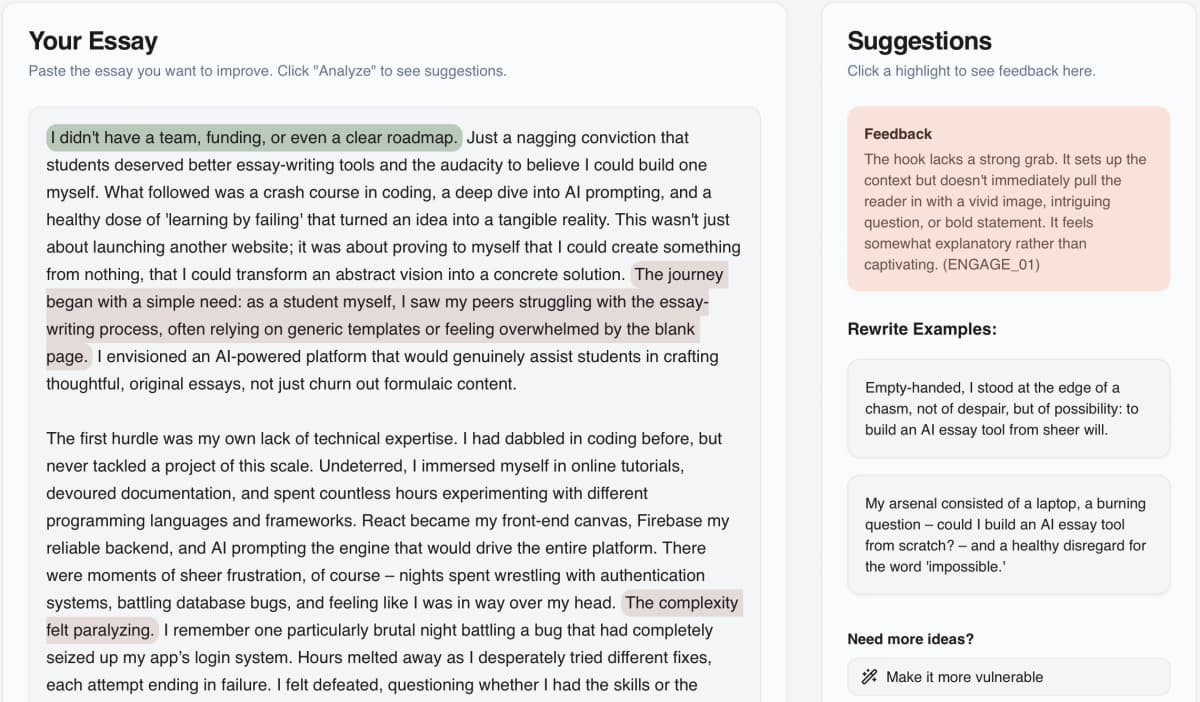Viewport: 1200px width, 702px height.
Task: Click the "Your Essay" heading
Action: click(93, 41)
